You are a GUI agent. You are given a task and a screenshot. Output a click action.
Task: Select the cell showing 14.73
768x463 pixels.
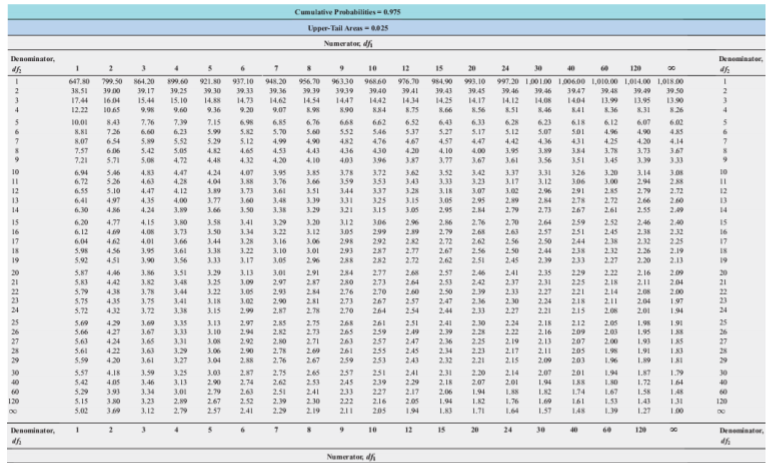(x=245, y=100)
